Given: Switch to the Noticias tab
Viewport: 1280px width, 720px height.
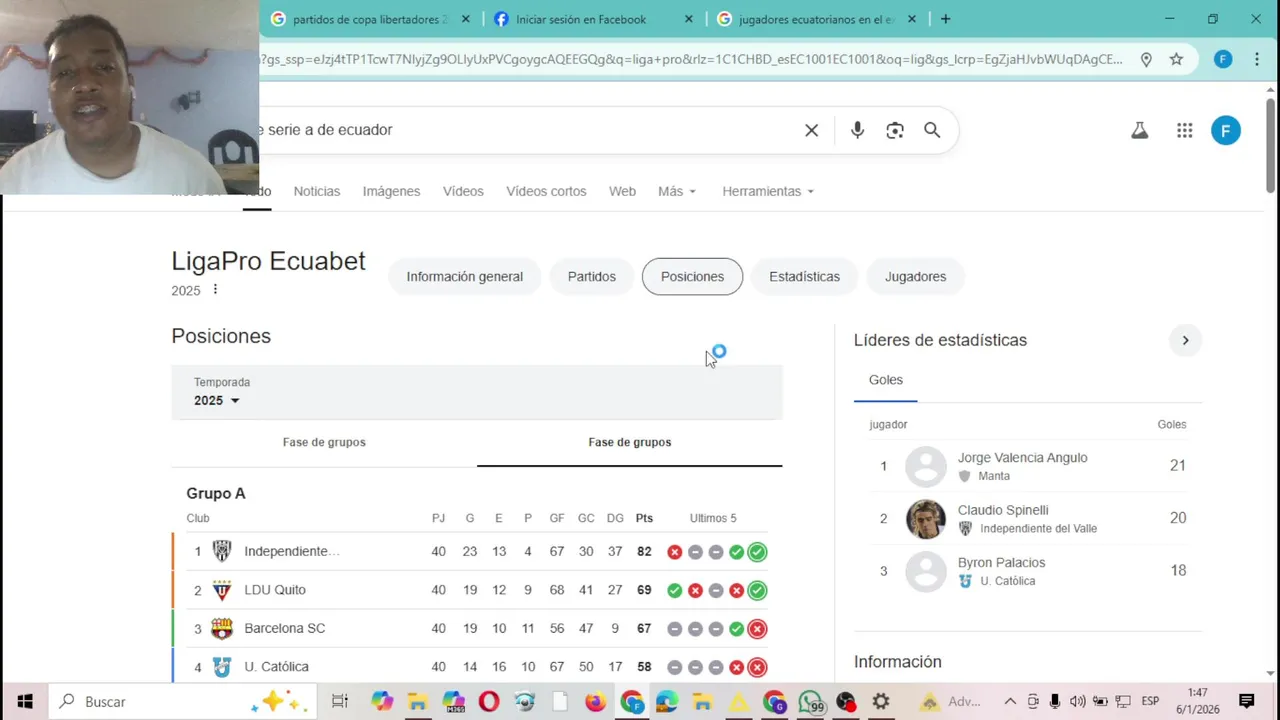Looking at the screenshot, I should [317, 191].
